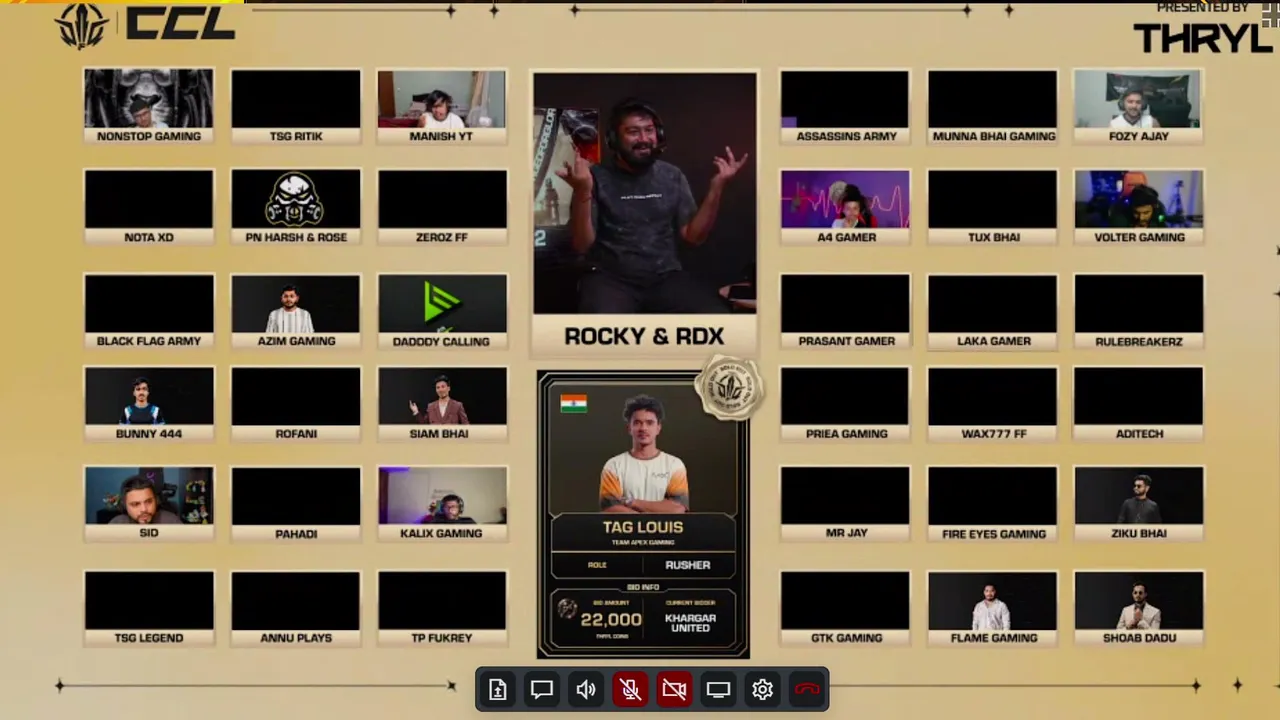Click the "RUSHER" role value

click(x=688, y=565)
